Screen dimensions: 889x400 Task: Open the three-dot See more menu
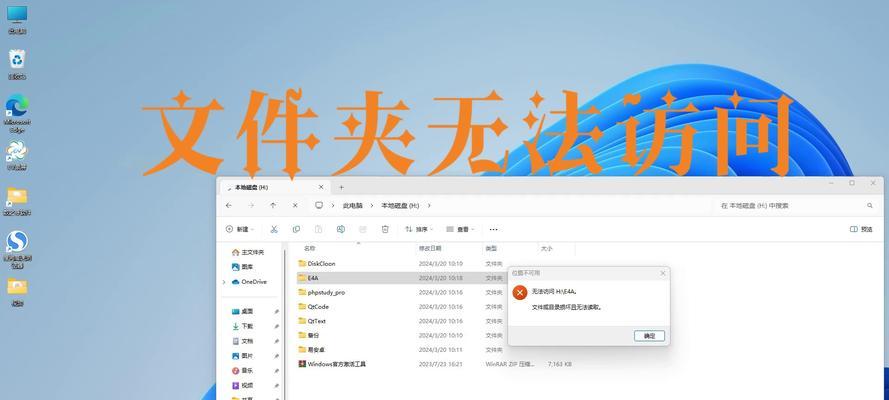(x=493, y=229)
